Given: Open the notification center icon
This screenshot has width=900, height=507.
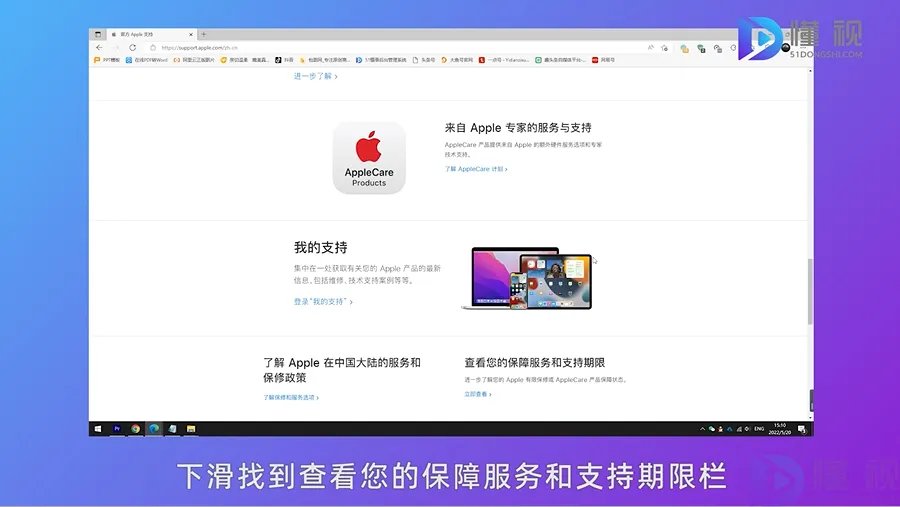Looking at the screenshot, I should [x=802, y=429].
